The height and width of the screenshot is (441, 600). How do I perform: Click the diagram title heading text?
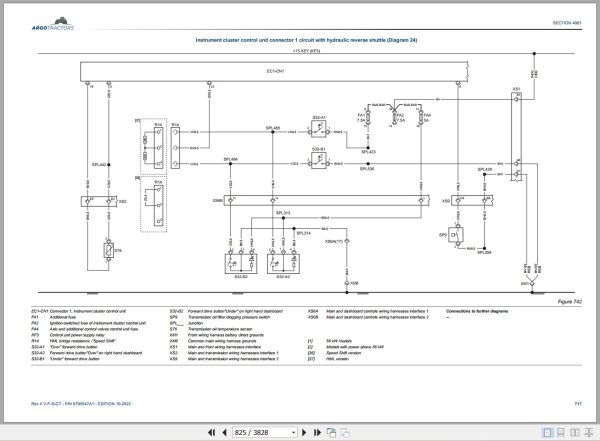pos(306,40)
